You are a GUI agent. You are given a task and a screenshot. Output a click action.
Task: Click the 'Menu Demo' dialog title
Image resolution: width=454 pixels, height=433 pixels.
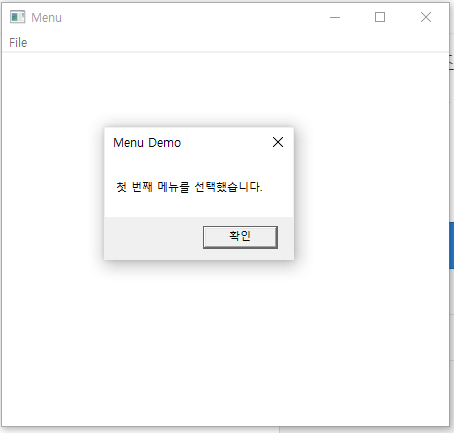[147, 143]
